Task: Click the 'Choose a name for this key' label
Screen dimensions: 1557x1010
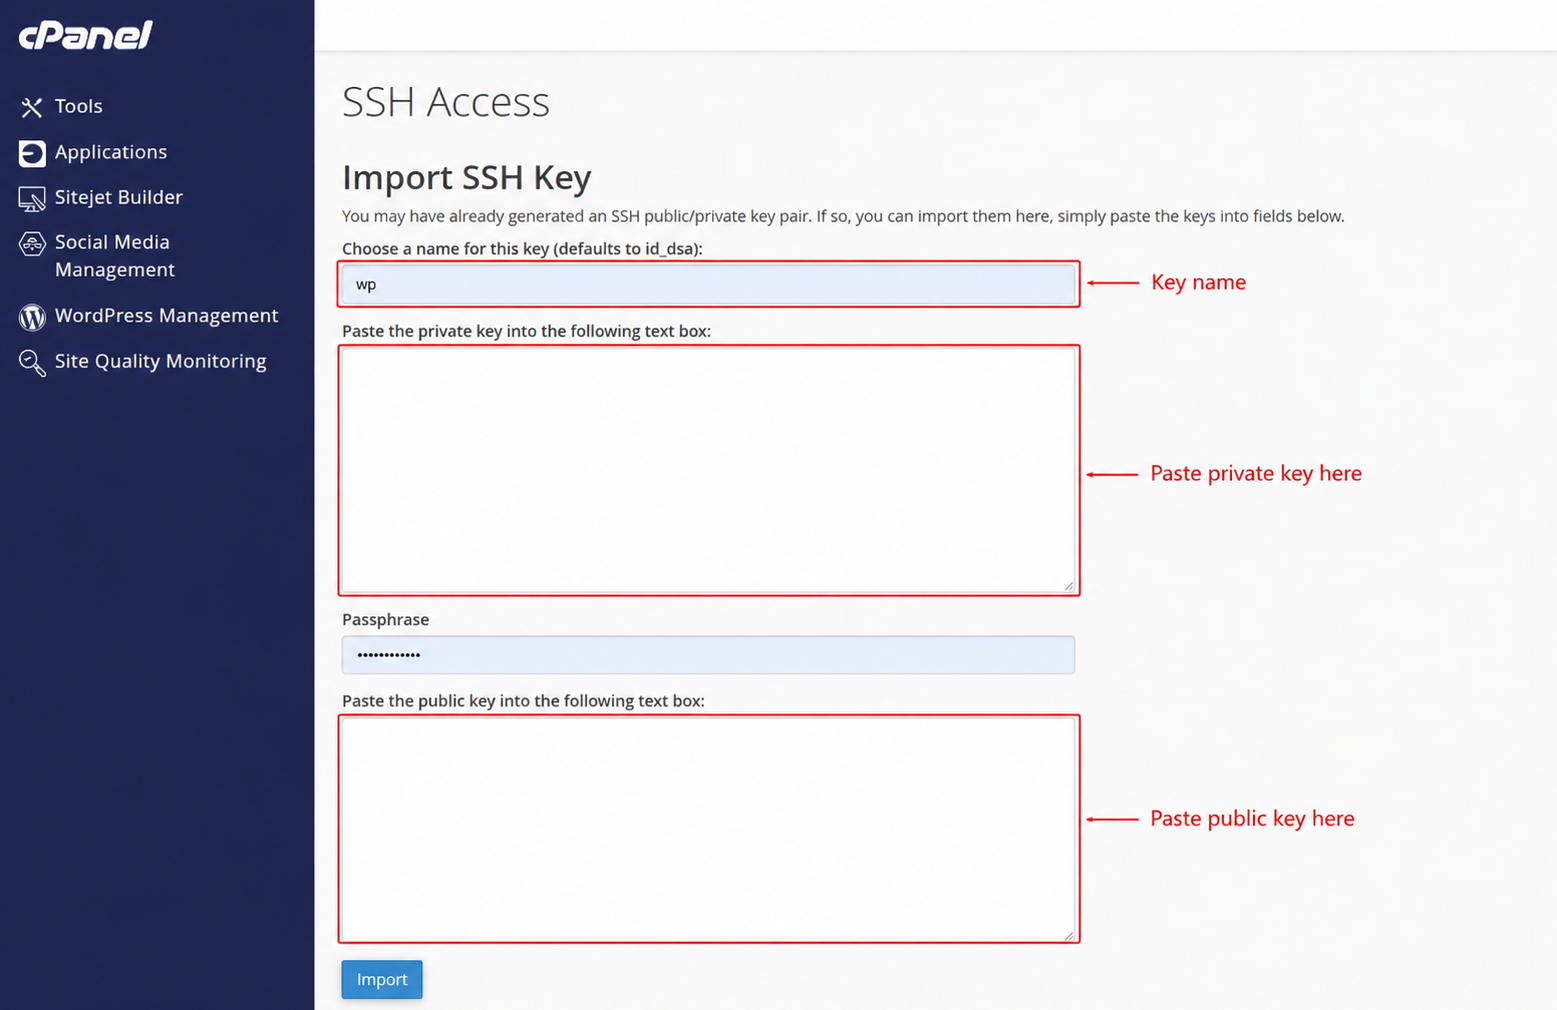Action: click(522, 248)
